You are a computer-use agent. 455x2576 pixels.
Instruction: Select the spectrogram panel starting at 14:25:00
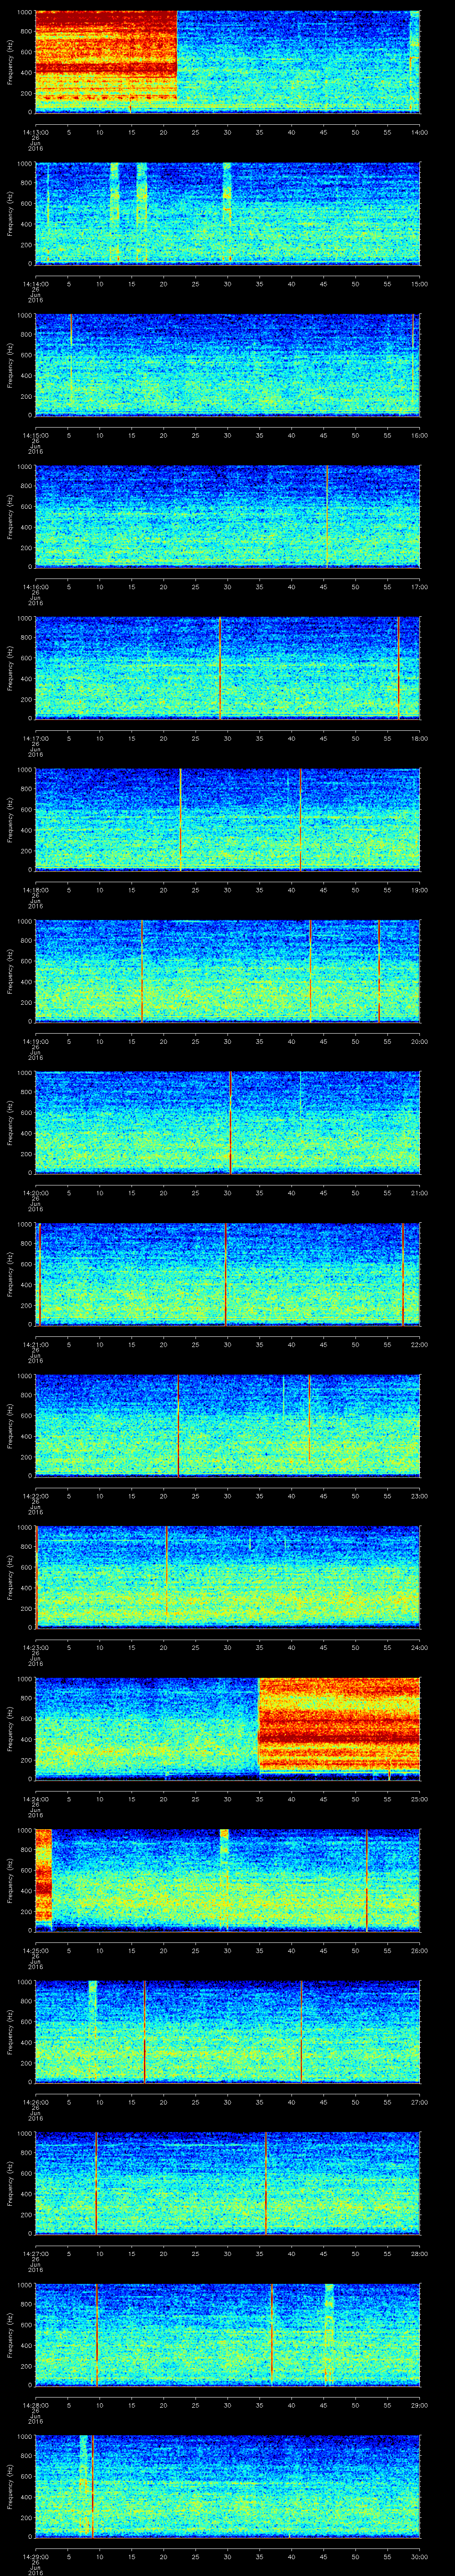tap(227, 1881)
